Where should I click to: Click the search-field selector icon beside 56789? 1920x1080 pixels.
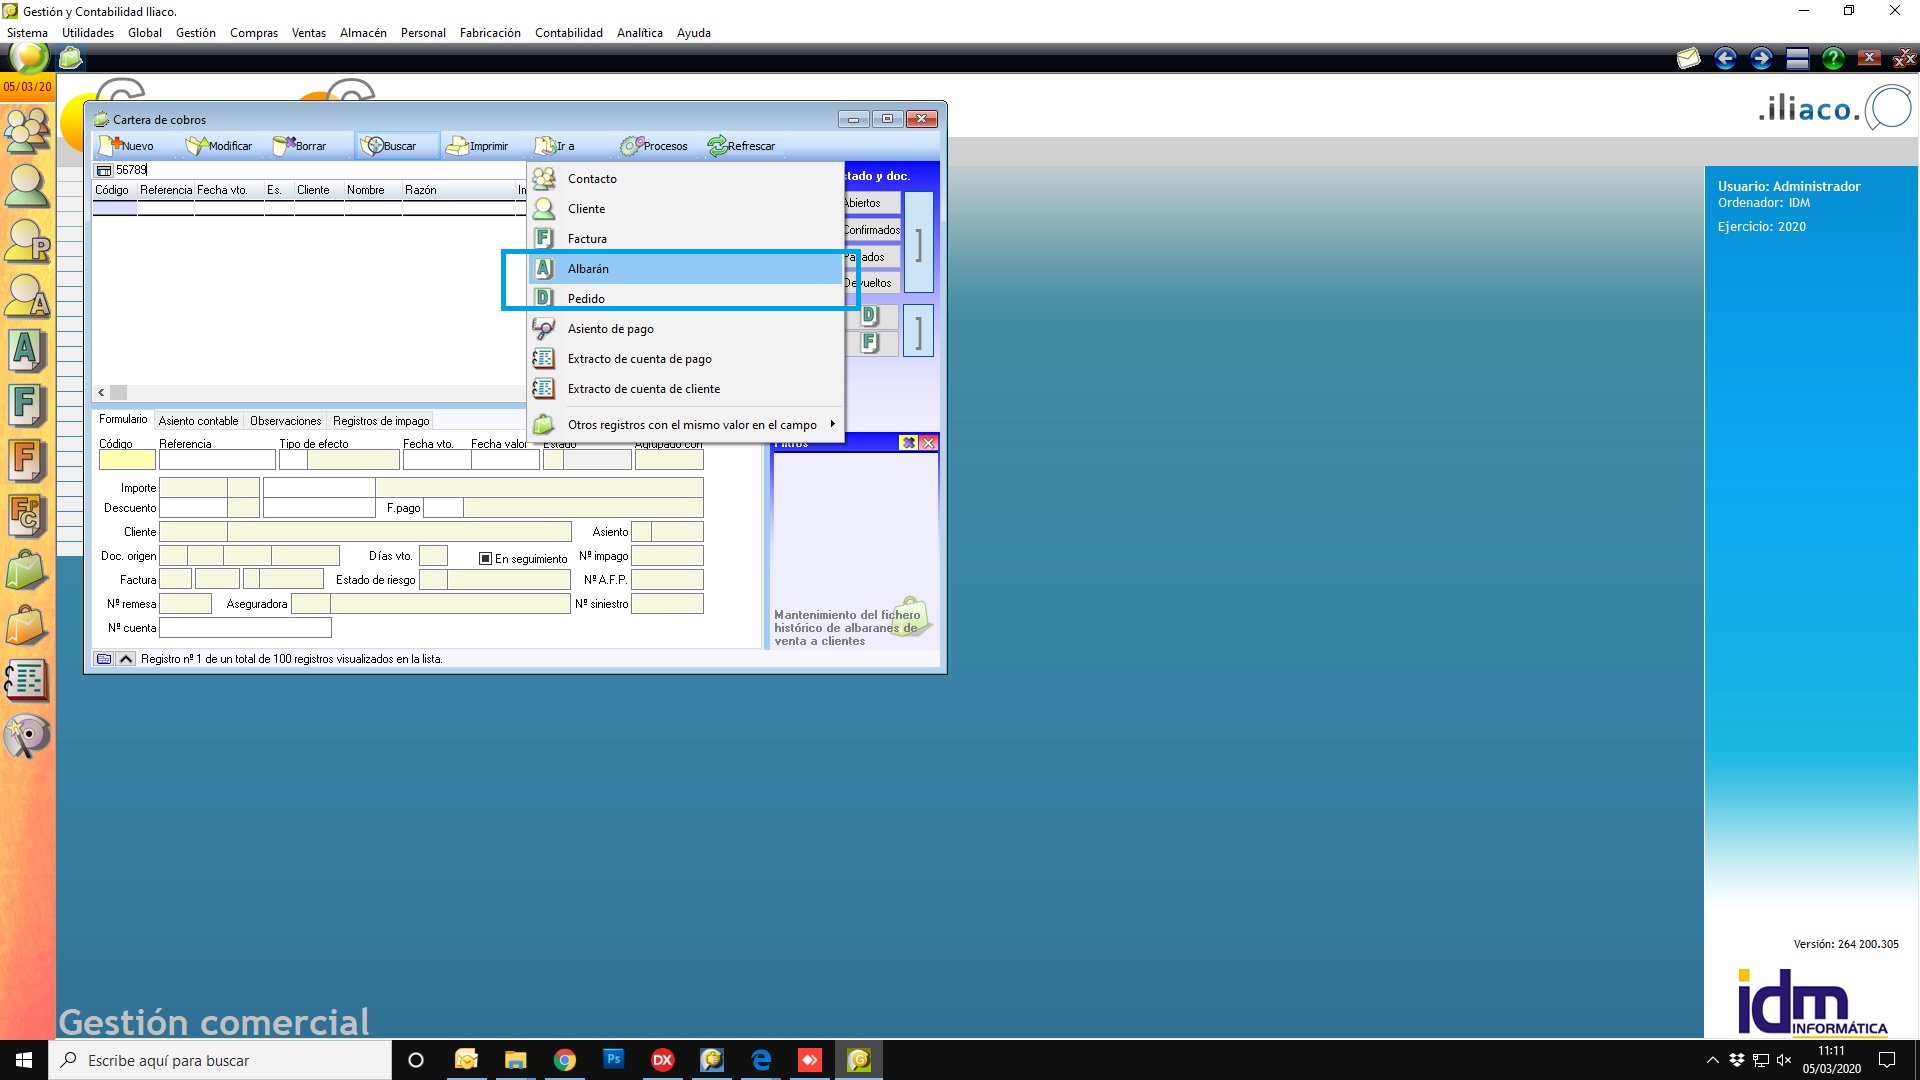click(x=104, y=171)
